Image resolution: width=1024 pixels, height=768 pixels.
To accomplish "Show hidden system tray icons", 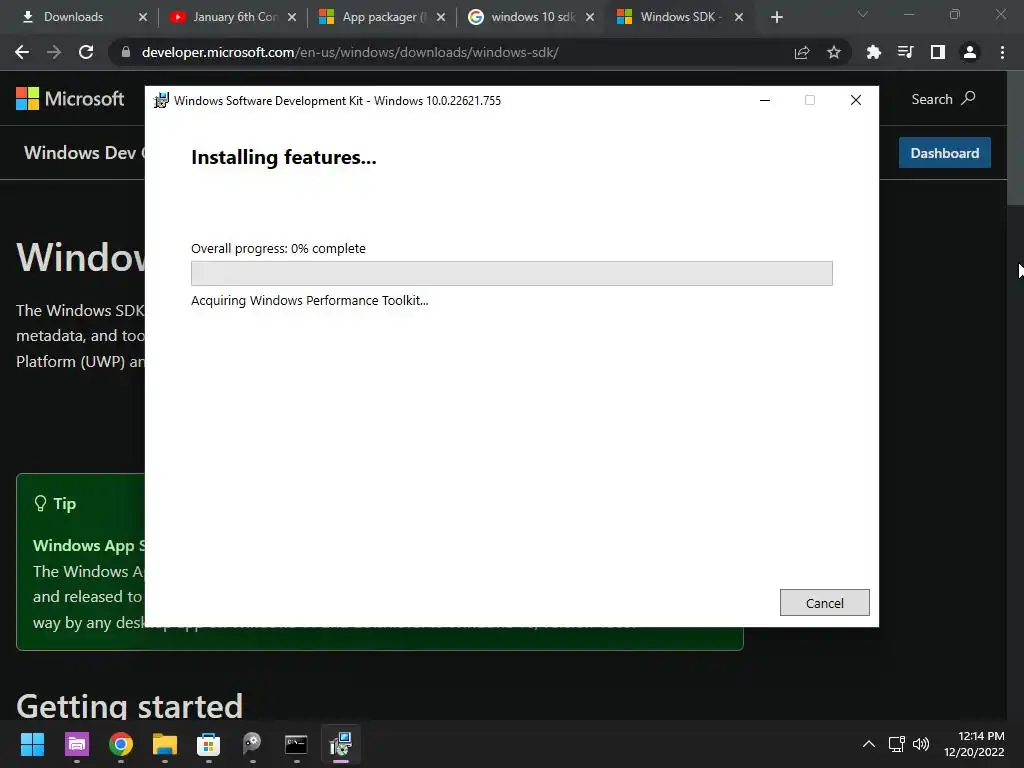I will (869, 744).
